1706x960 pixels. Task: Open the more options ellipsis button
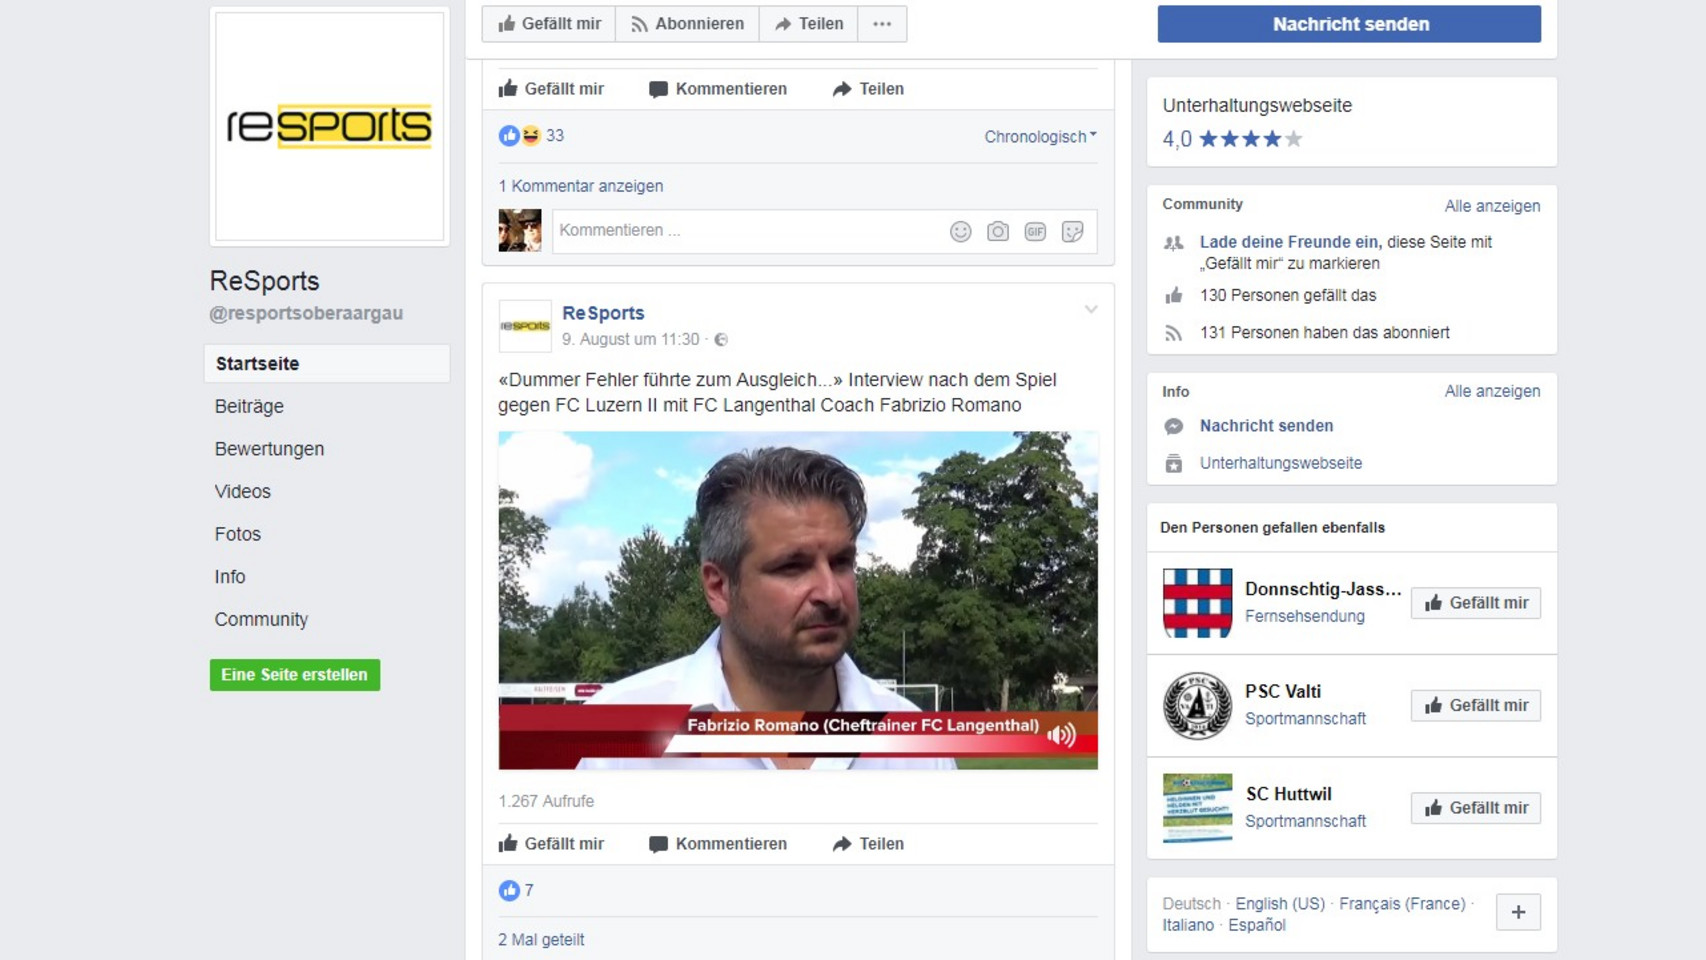click(882, 24)
